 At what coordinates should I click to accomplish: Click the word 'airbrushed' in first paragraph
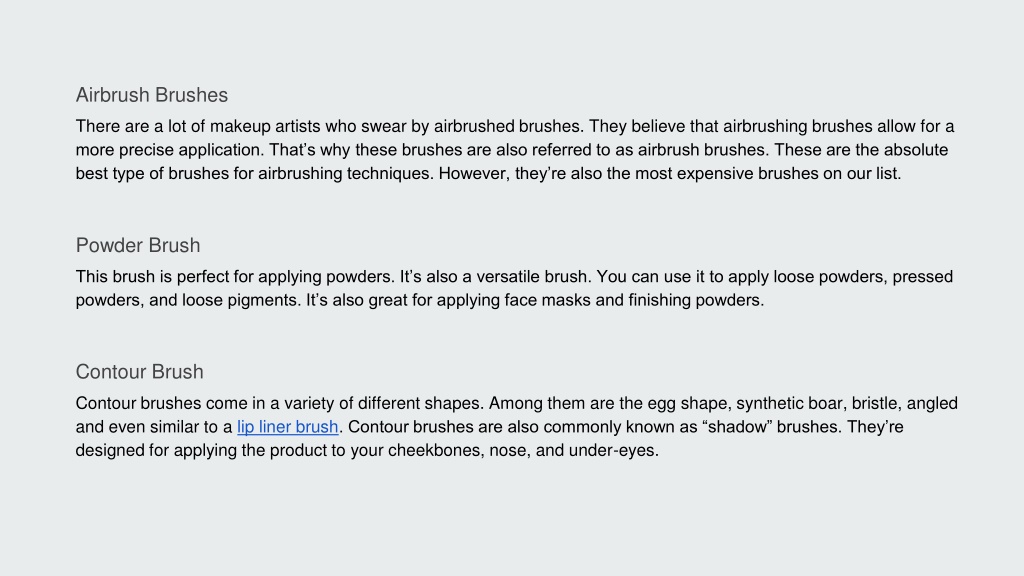(x=473, y=126)
